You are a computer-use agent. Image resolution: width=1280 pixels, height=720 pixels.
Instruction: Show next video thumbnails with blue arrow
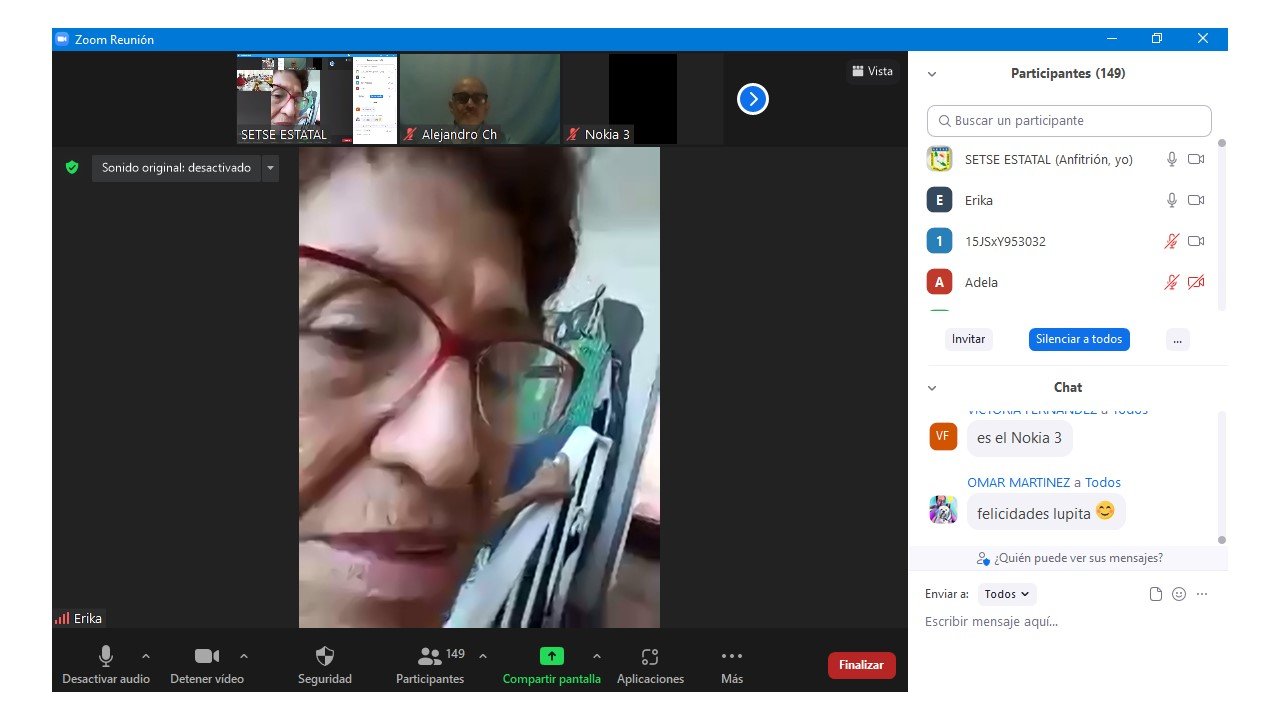click(753, 99)
